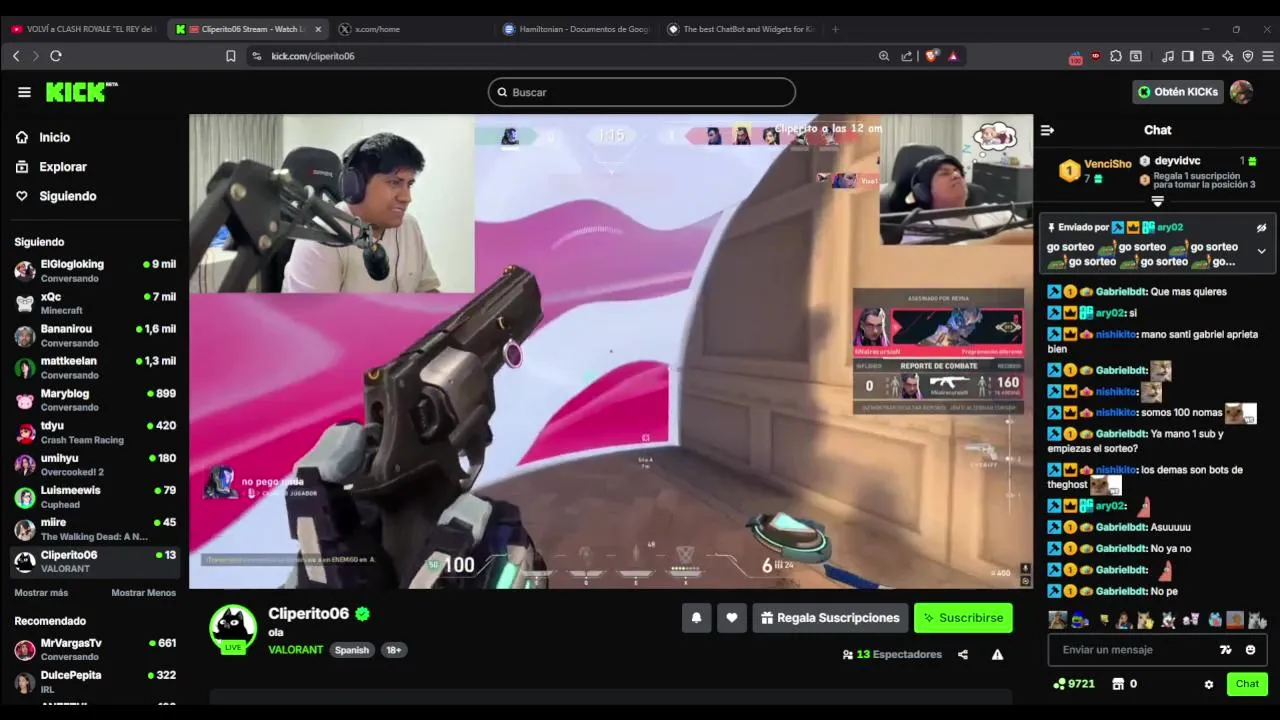Image resolution: width=1280 pixels, height=720 pixels.
Task: Open umihyu channel in the following list
Action: 95,464
